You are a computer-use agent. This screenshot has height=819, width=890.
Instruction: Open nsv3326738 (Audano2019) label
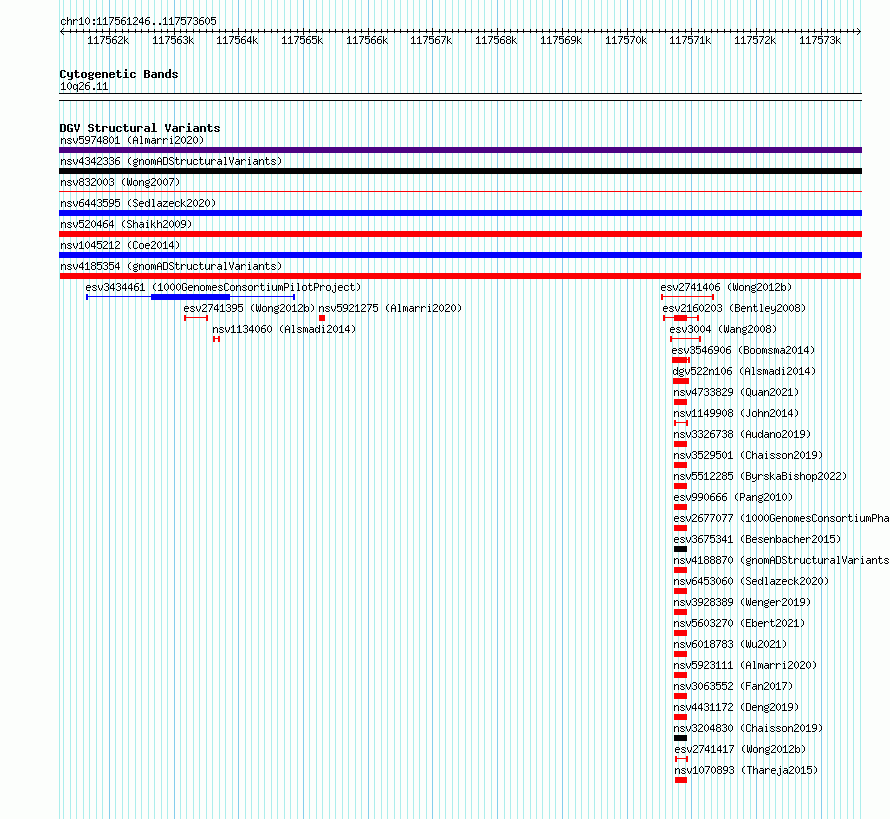click(742, 434)
